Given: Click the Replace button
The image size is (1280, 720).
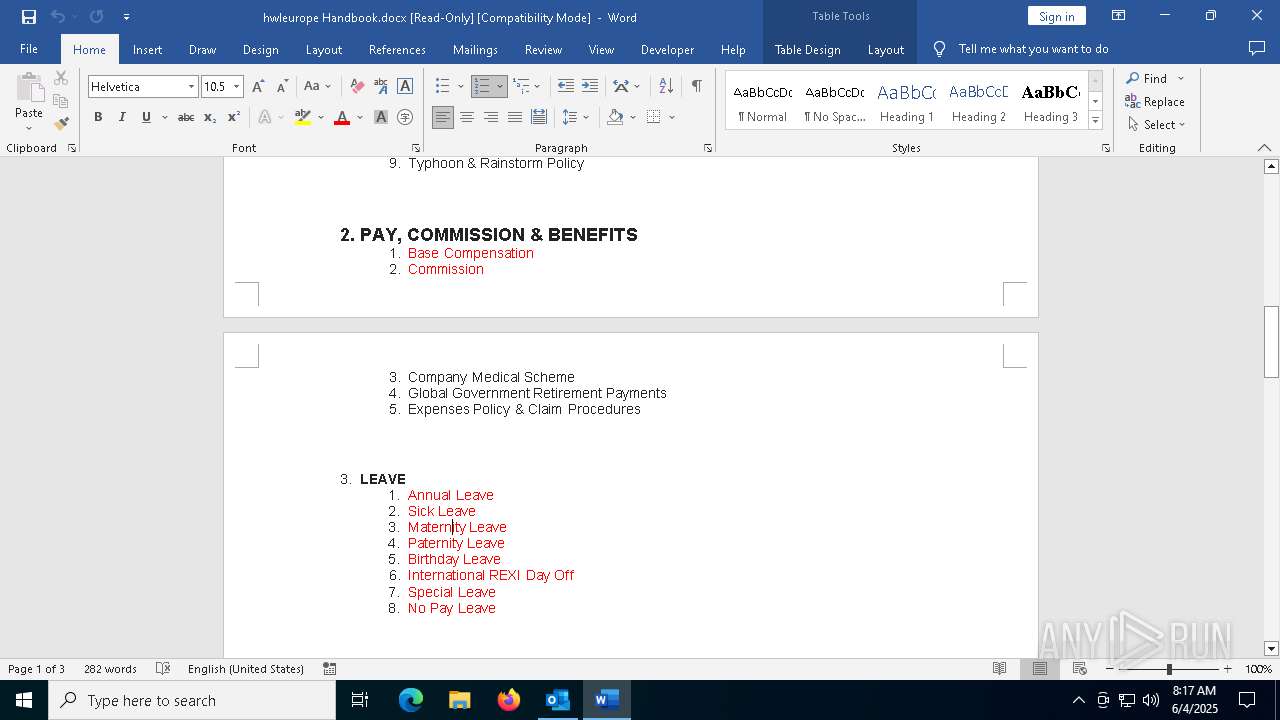Looking at the screenshot, I should (1155, 102).
